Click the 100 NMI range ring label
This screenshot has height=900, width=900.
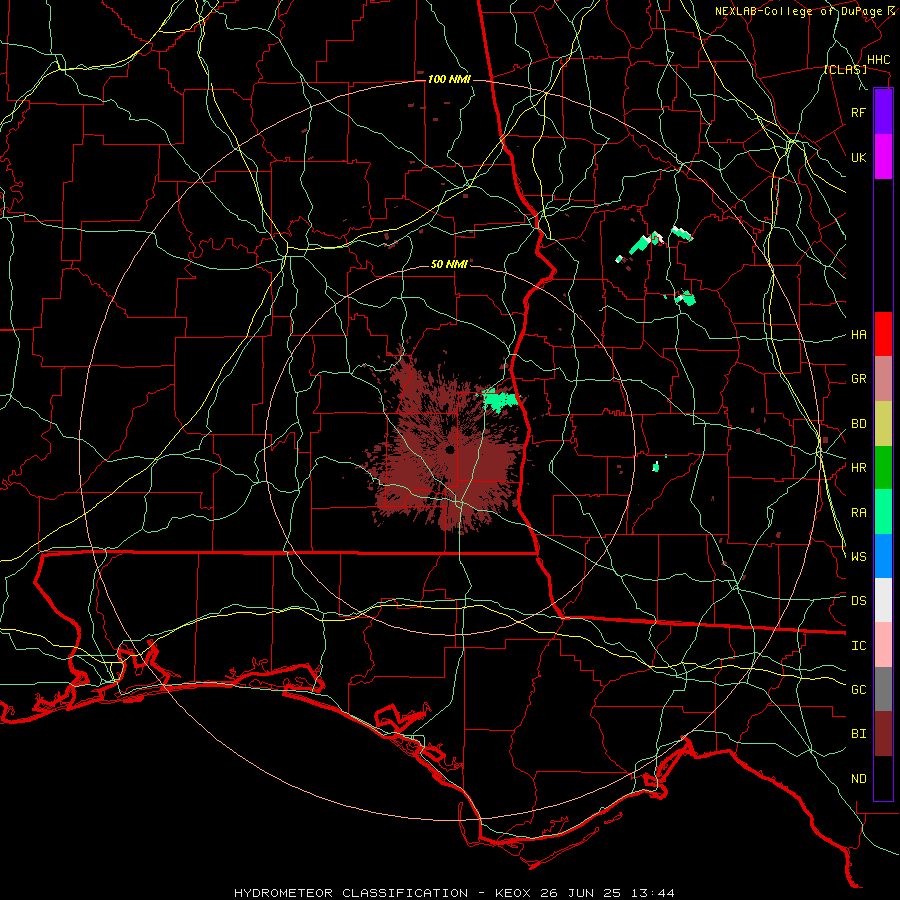tap(449, 79)
